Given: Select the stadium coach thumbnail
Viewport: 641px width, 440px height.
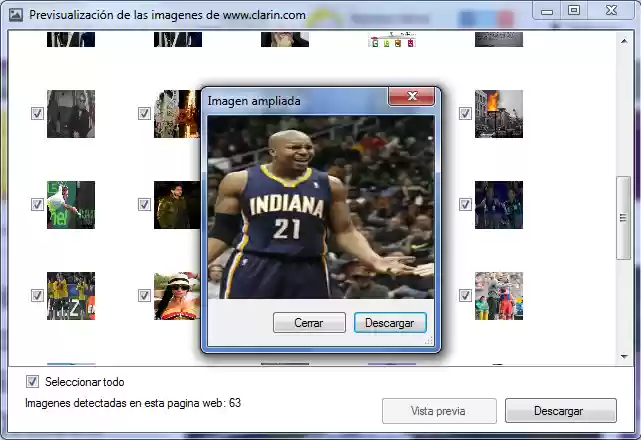Looking at the screenshot, I should click(499, 296).
